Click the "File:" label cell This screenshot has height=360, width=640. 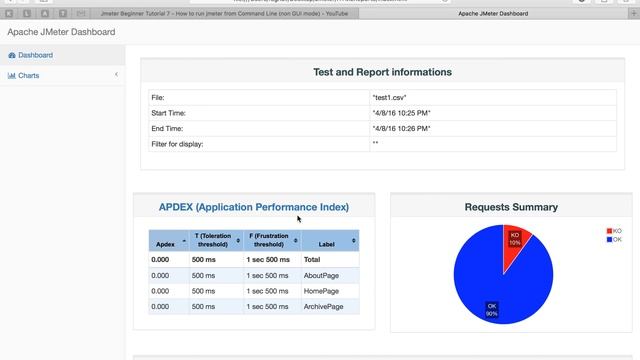pos(259,98)
